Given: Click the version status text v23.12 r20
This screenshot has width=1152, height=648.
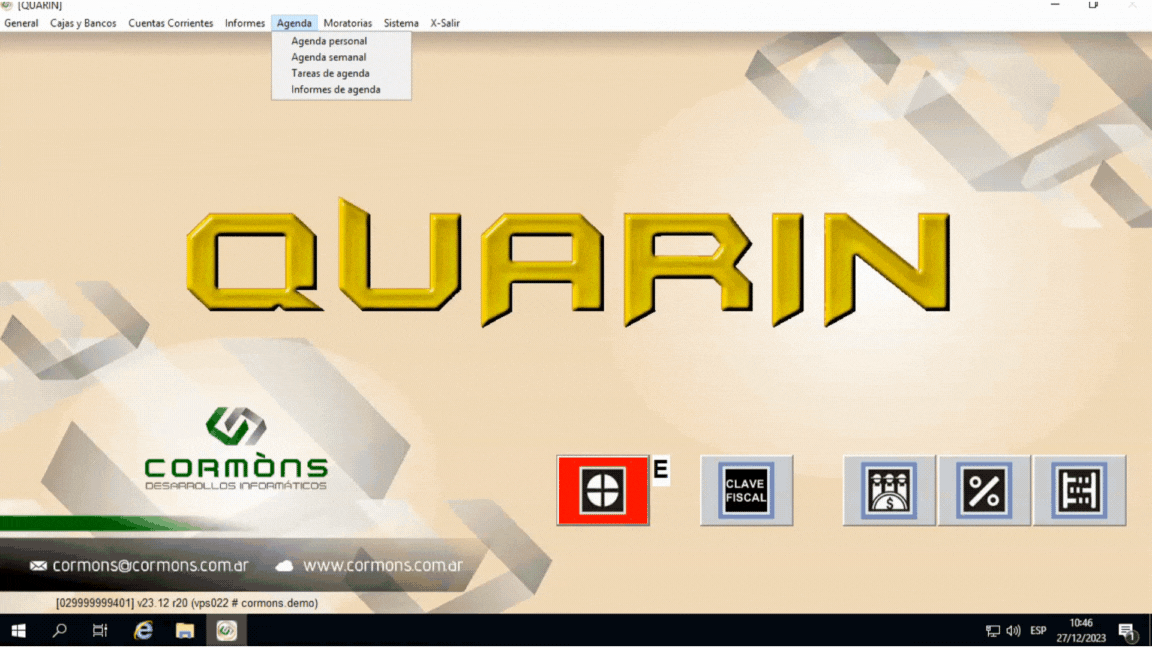Looking at the screenshot, I should pyautogui.click(x=187, y=603).
